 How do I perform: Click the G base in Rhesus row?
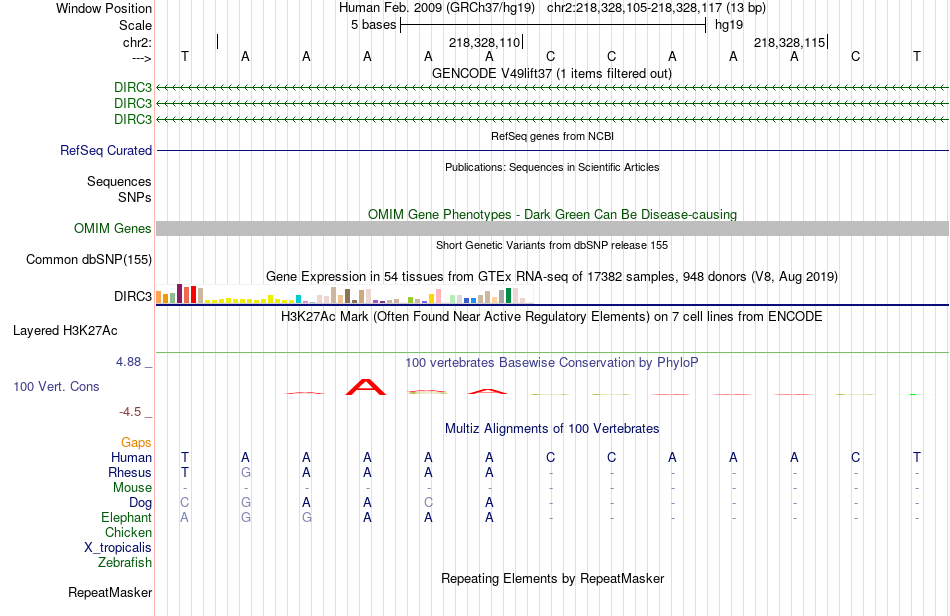pos(245,472)
